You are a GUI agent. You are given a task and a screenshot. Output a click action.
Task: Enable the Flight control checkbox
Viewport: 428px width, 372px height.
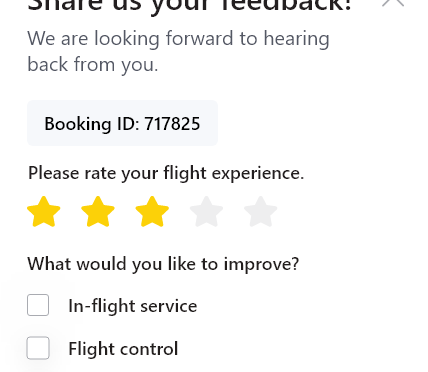pyautogui.click(x=38, y=348)
